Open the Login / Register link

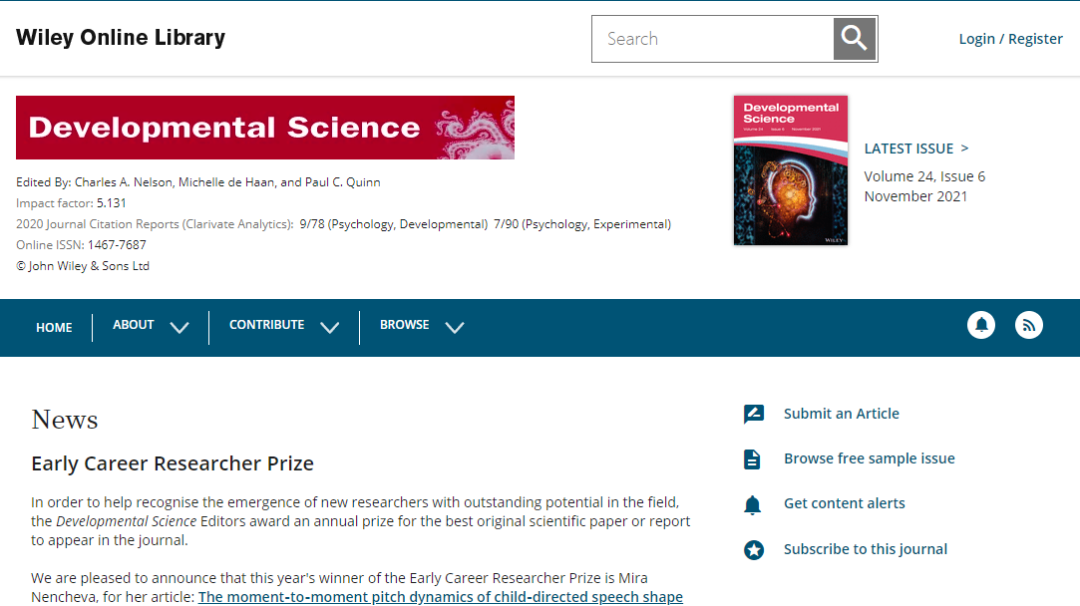pos(1010,39)
